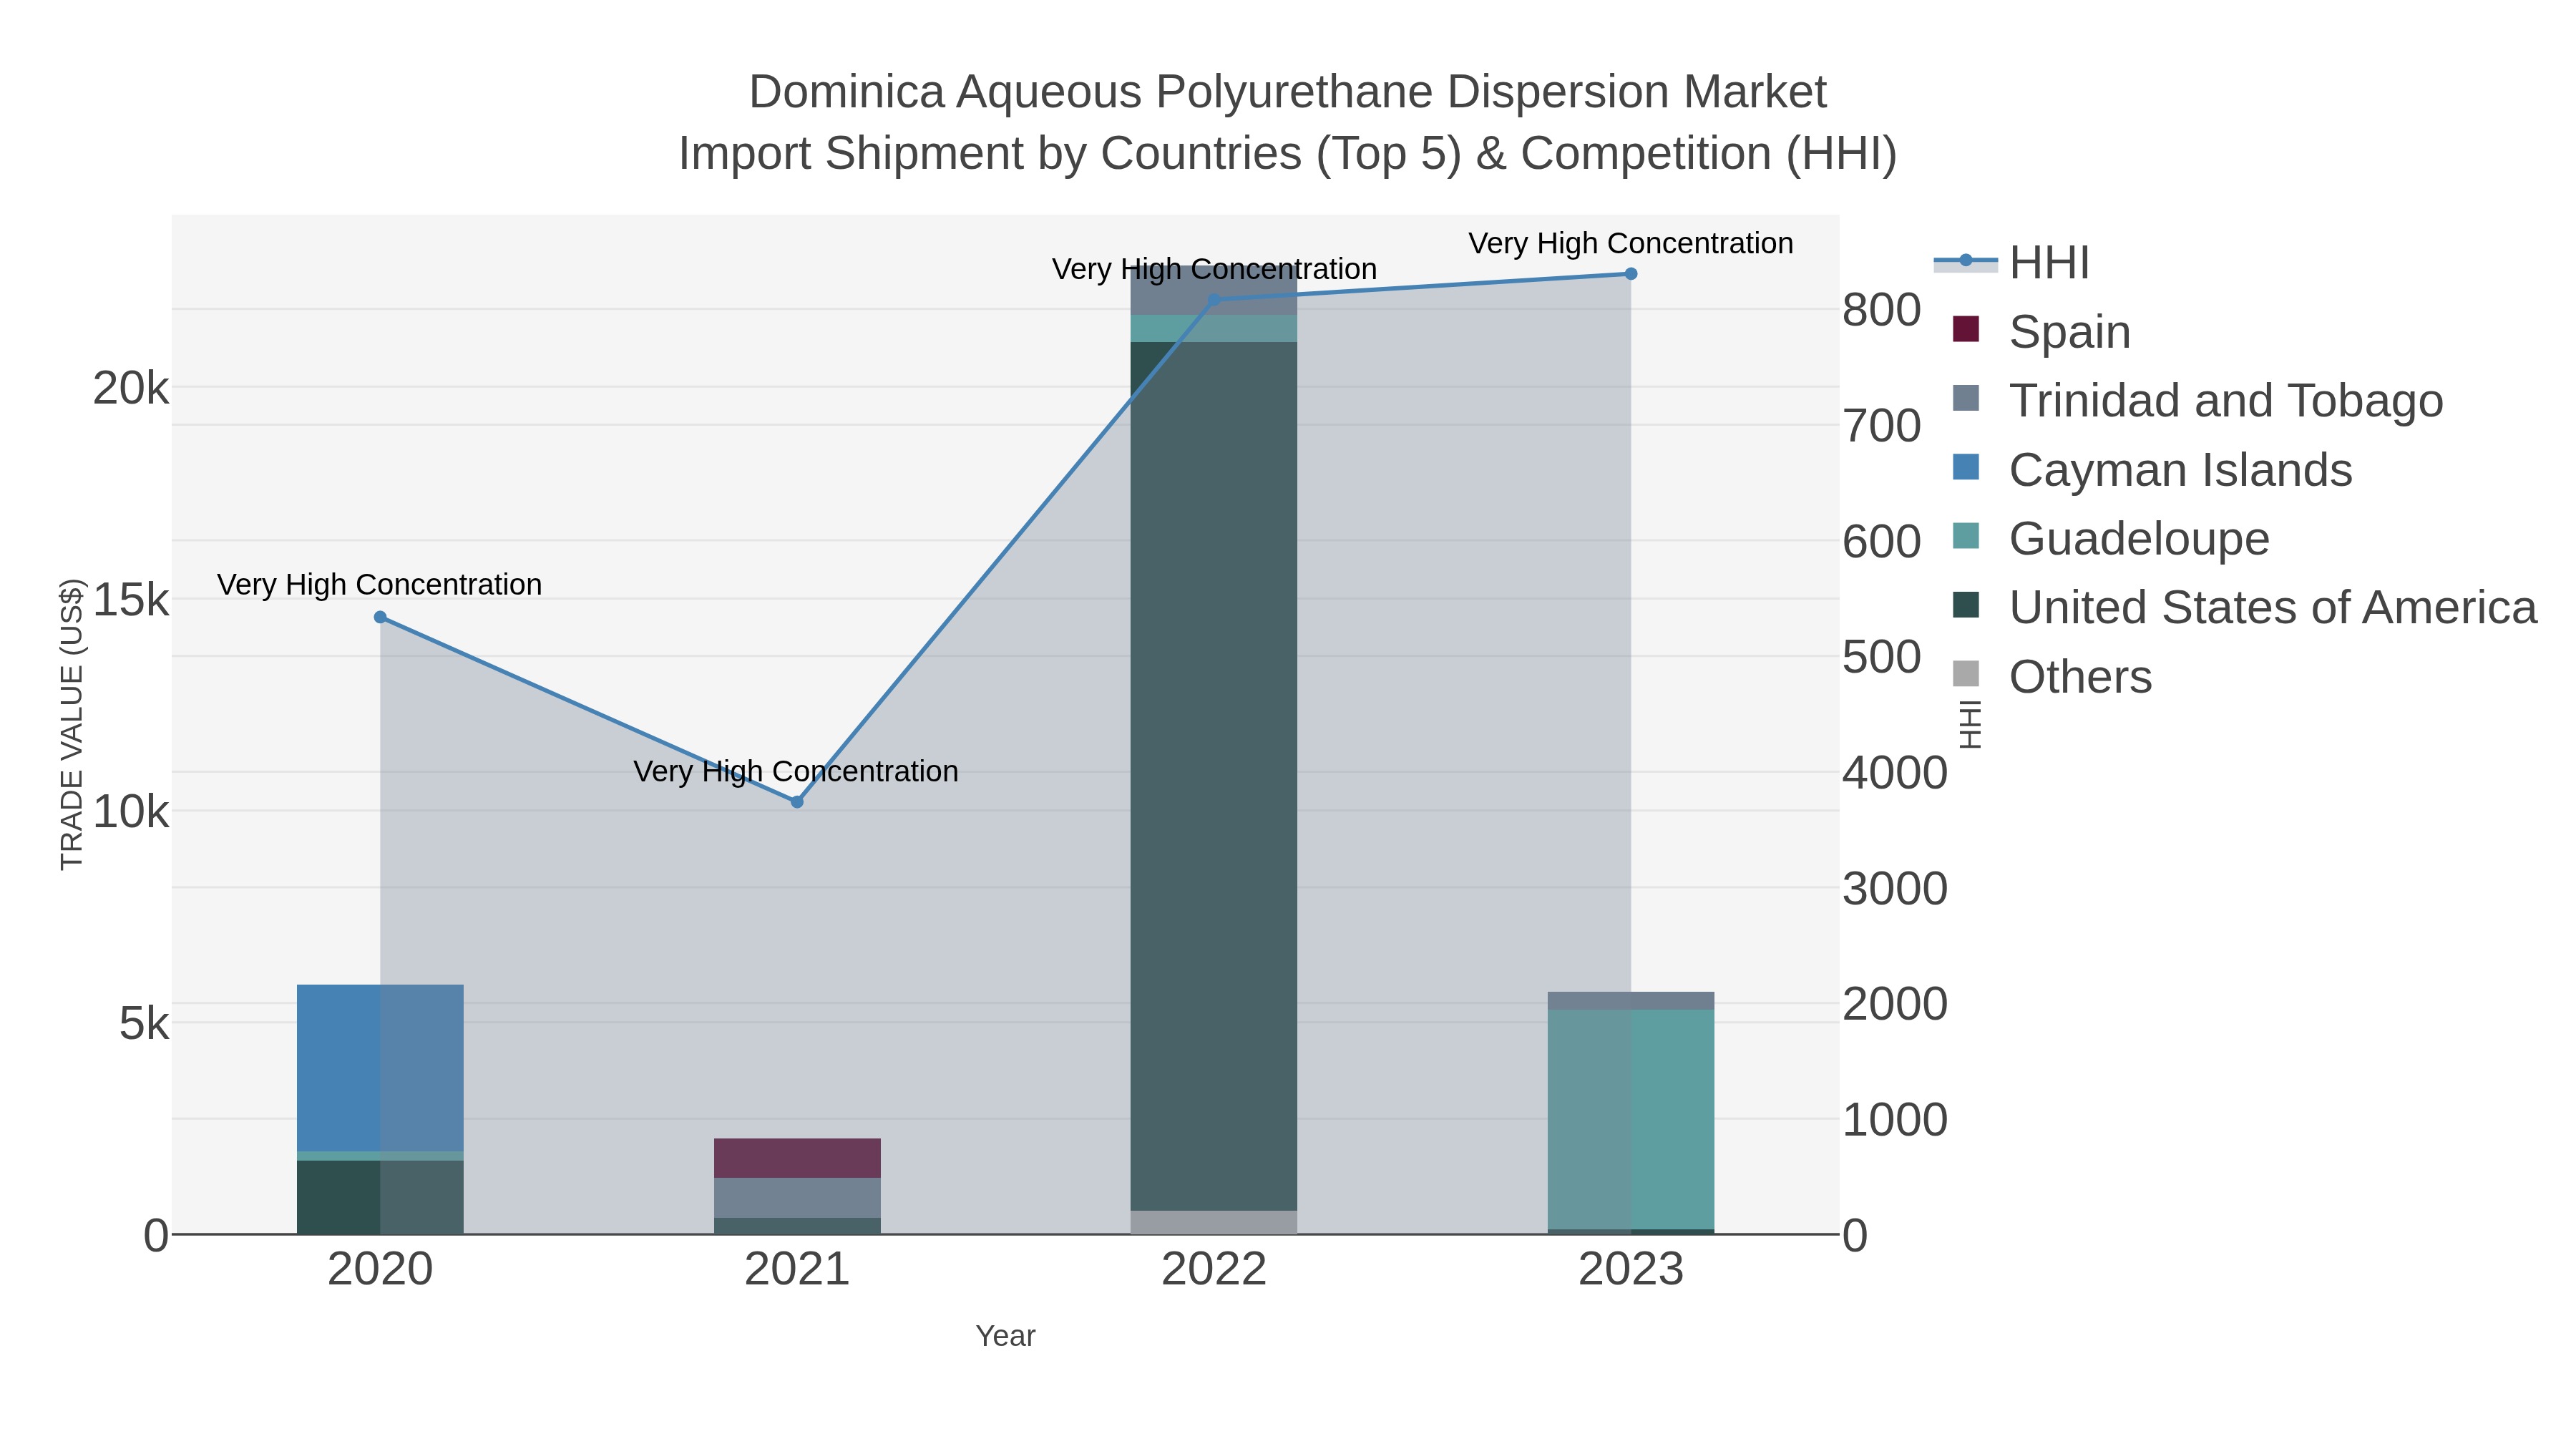Image resolution: width=2576 pixels, height=1449 pixels.
Task: Click Very High Concentration label above 2022
Action: (1214, 270)
